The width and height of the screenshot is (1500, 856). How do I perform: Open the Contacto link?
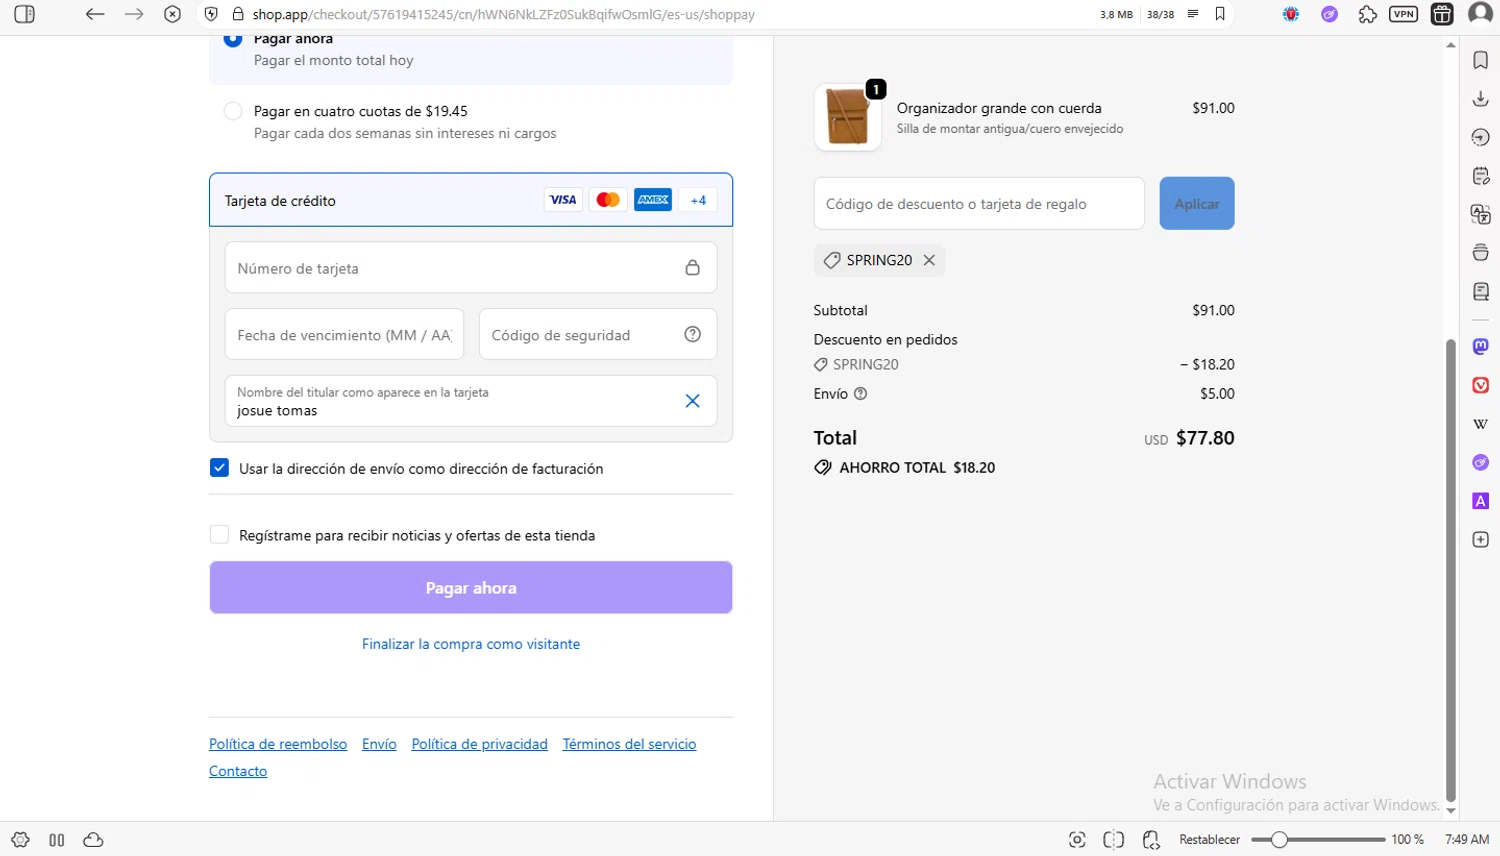[x=238, y=771]
